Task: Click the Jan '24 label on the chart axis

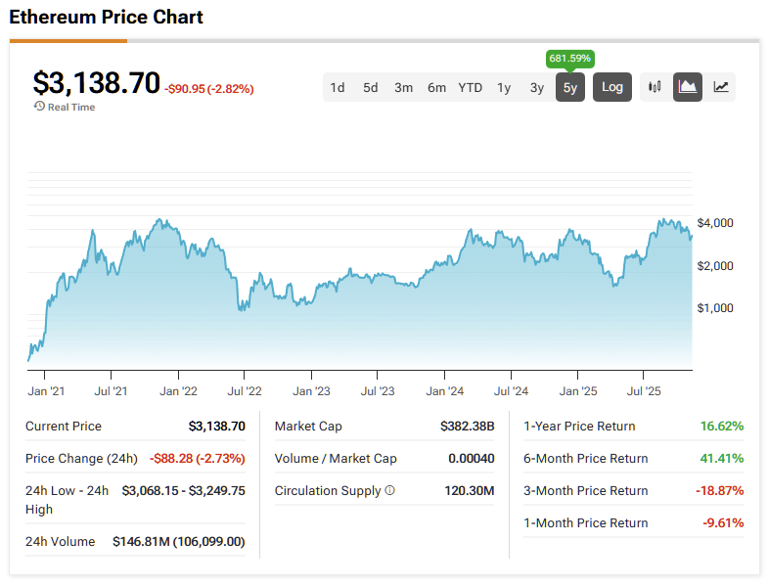Action: pos(444,391)
